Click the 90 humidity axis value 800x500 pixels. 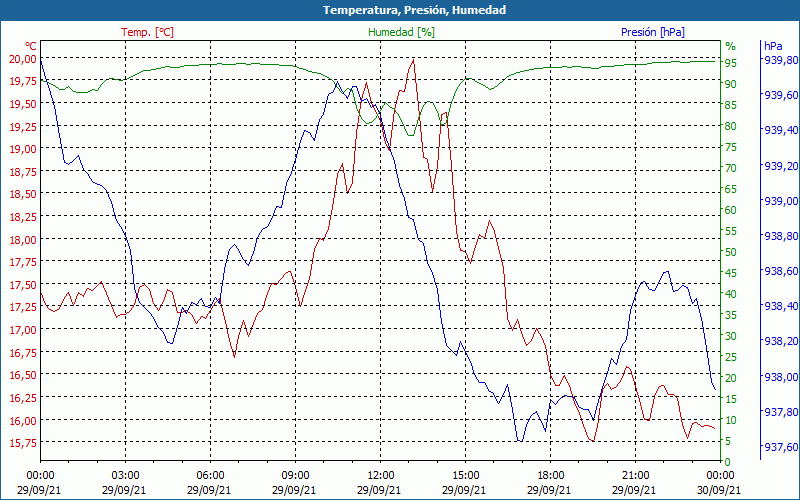(x=731, y=84)
